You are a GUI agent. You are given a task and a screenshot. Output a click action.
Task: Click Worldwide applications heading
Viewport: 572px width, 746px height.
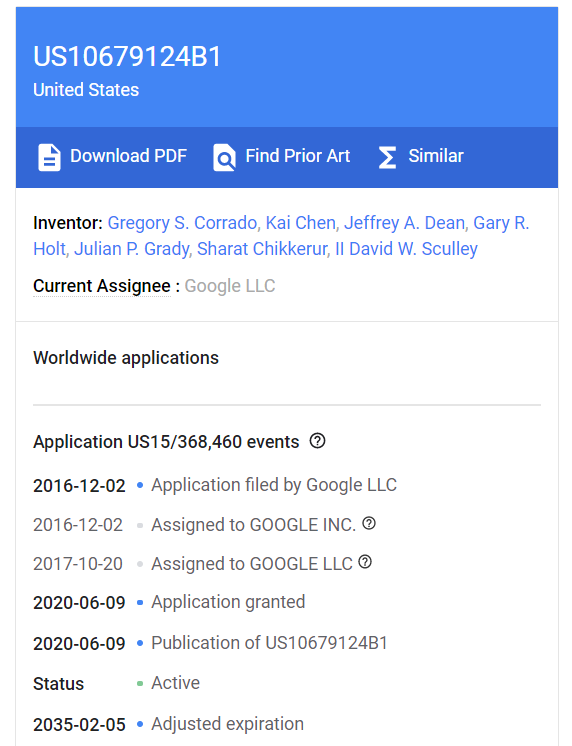tap(126, 358)
